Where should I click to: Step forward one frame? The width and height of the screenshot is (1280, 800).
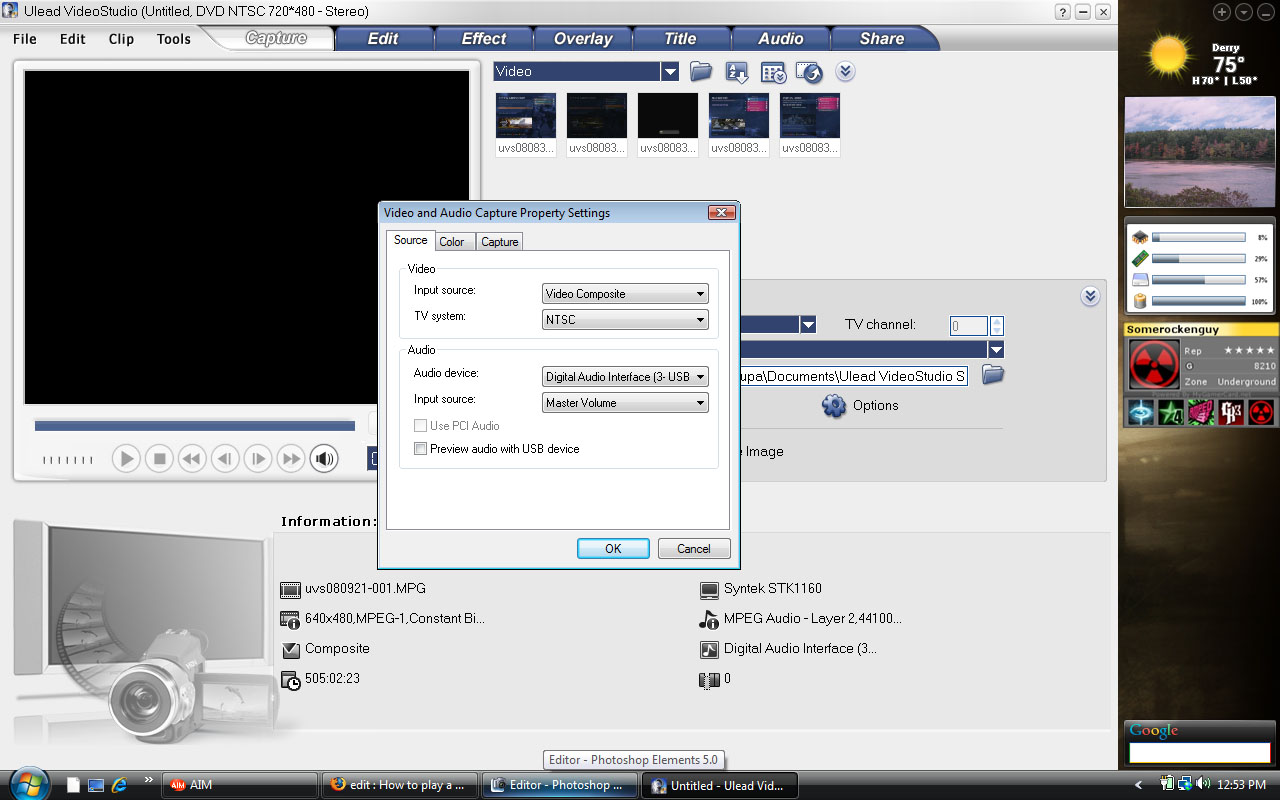coord(258,459)
